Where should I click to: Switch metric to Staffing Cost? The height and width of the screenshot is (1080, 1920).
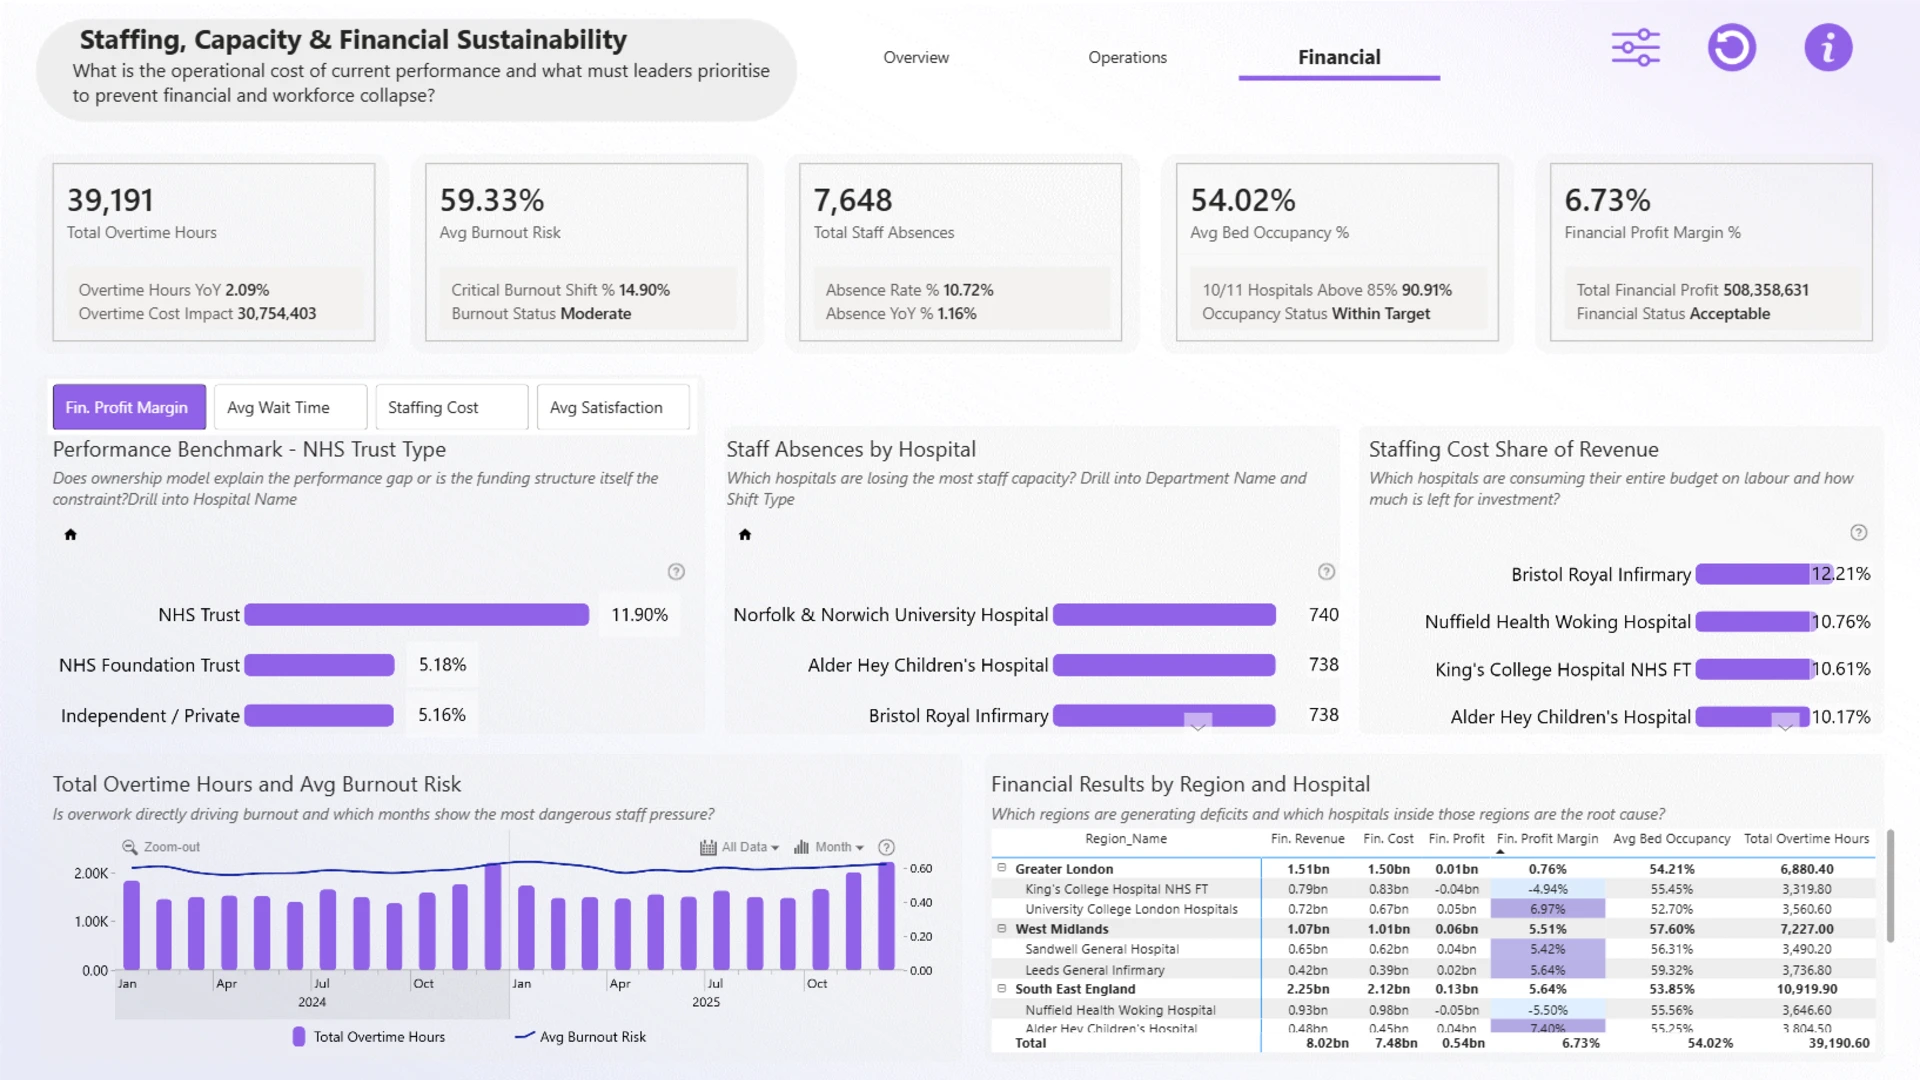tap(451, 407)
